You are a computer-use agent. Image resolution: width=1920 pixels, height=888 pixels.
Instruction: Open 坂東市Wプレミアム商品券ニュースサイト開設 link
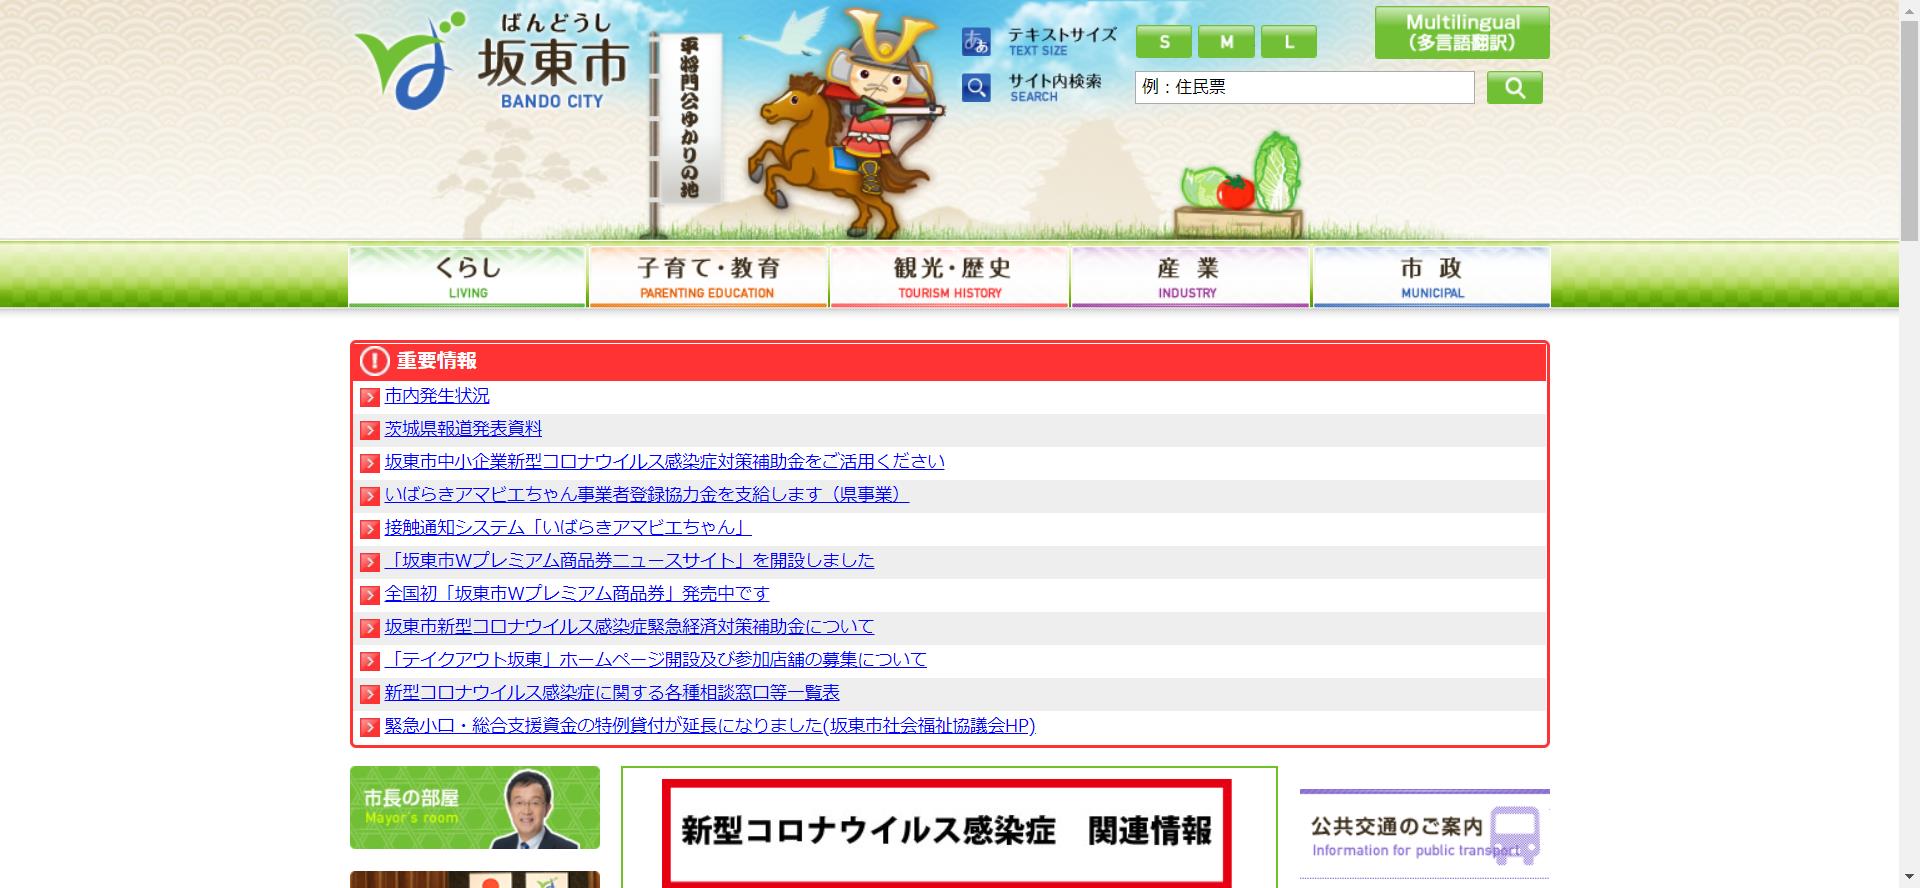[x=629, y=561]
